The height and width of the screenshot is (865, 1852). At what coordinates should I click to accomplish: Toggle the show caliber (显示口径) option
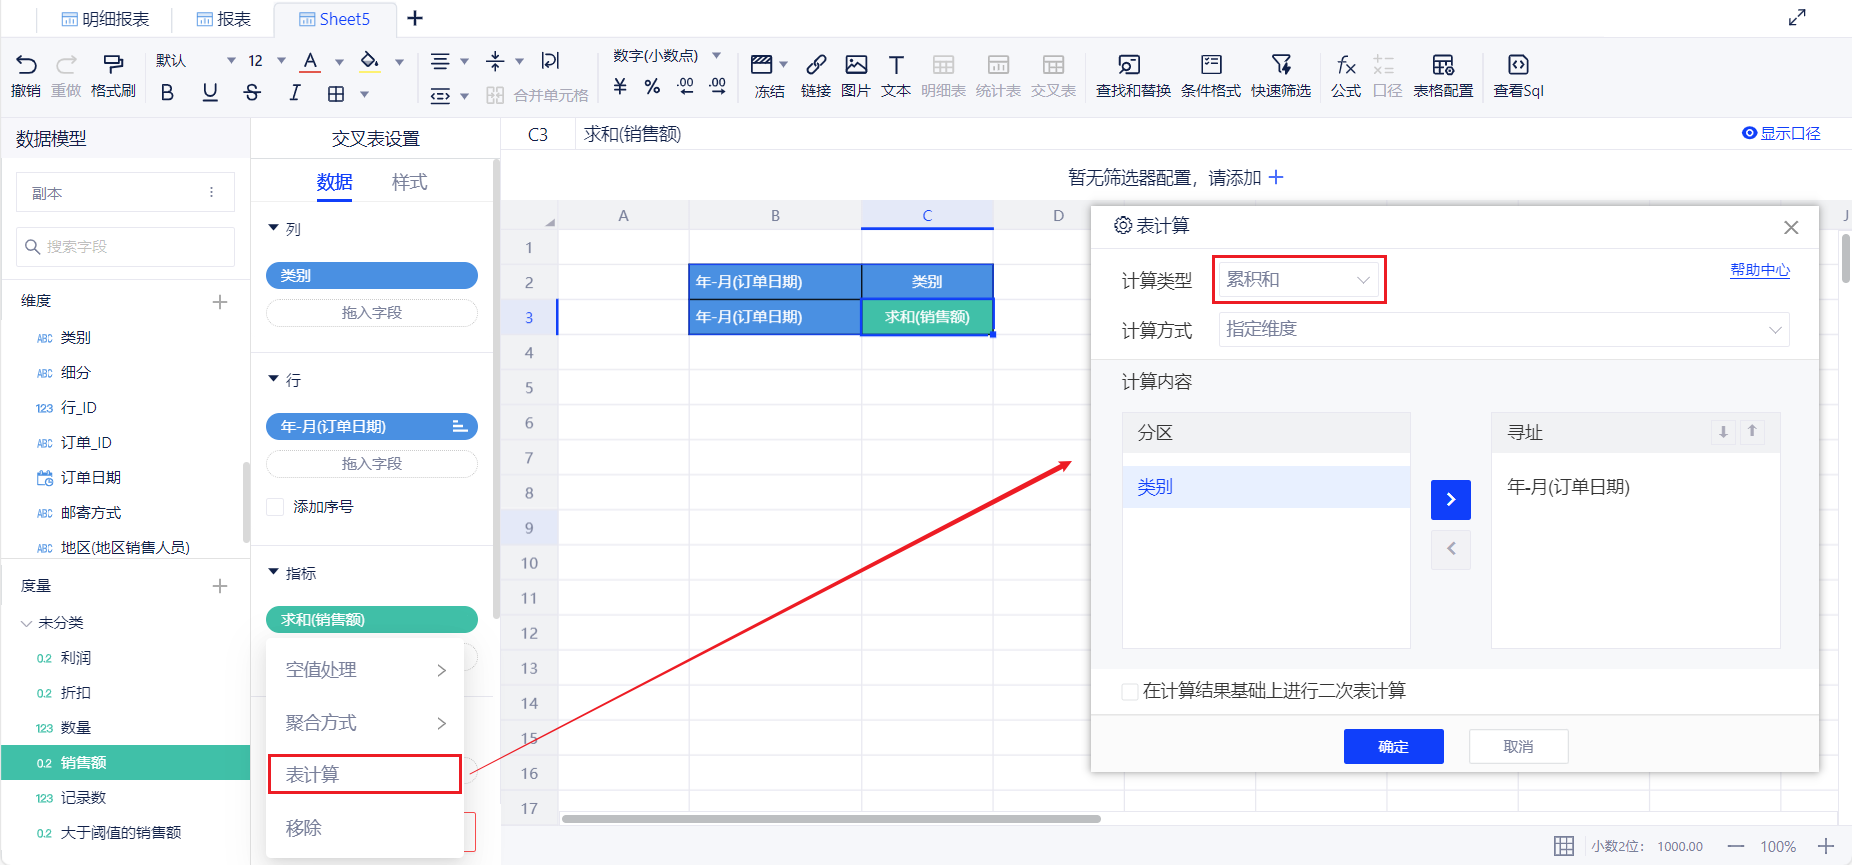[1749, 133]
